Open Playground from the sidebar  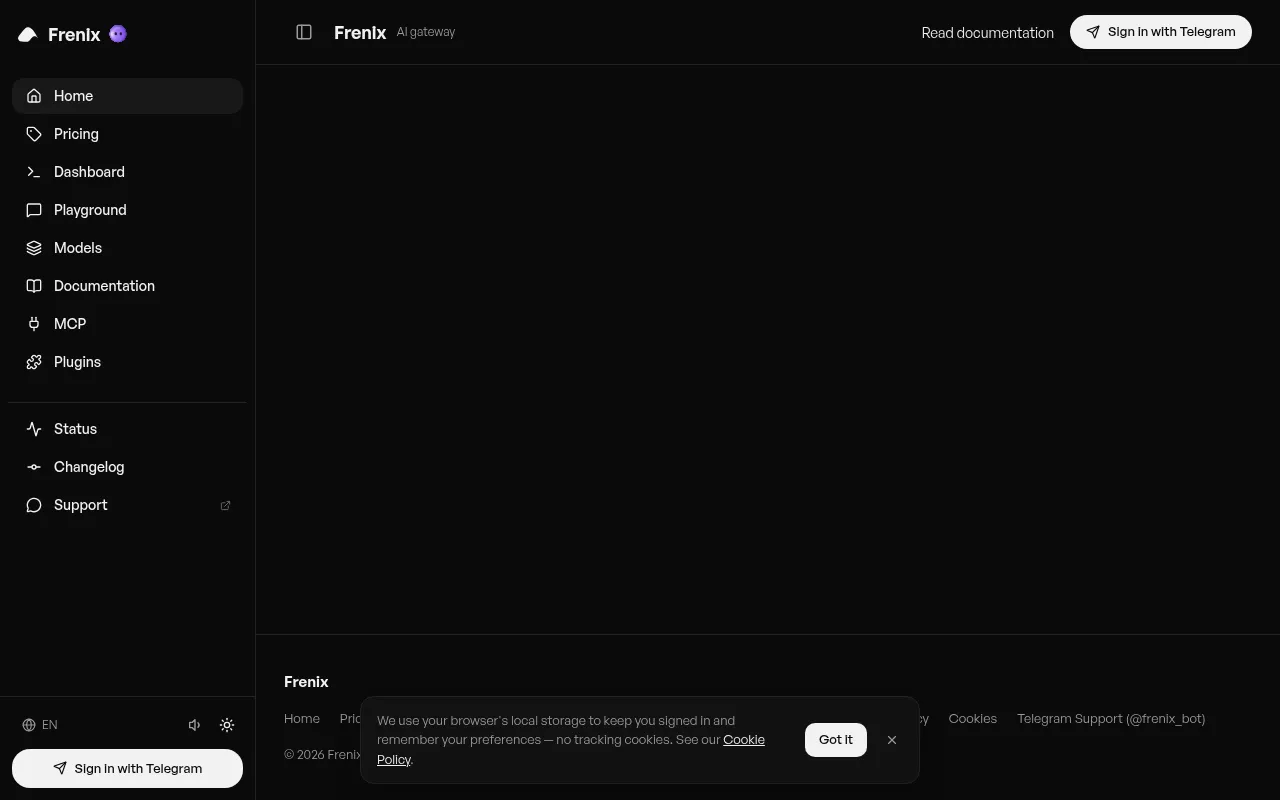tap(127, 210)
